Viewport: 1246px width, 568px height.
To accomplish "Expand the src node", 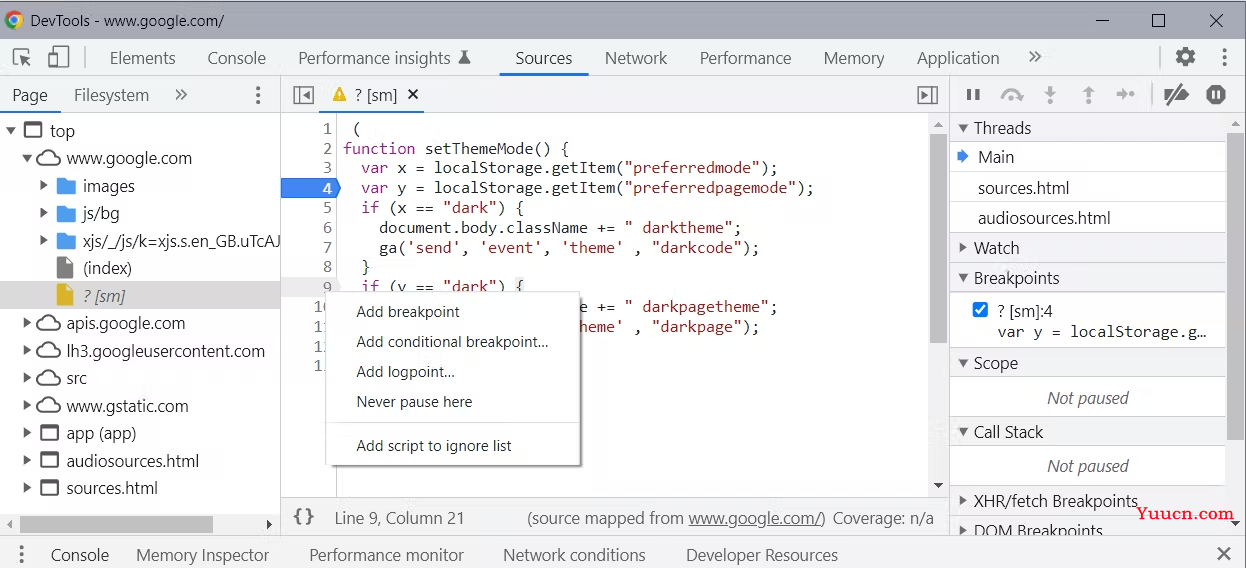I will click(27, 378).
